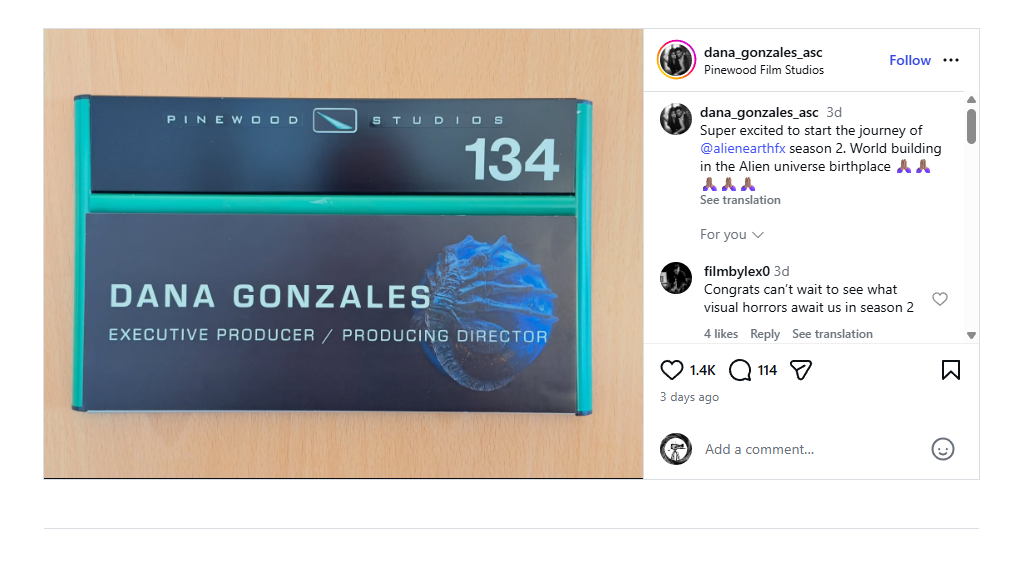View dana_gonzales_asc story profile picture in header

[676, 59]
